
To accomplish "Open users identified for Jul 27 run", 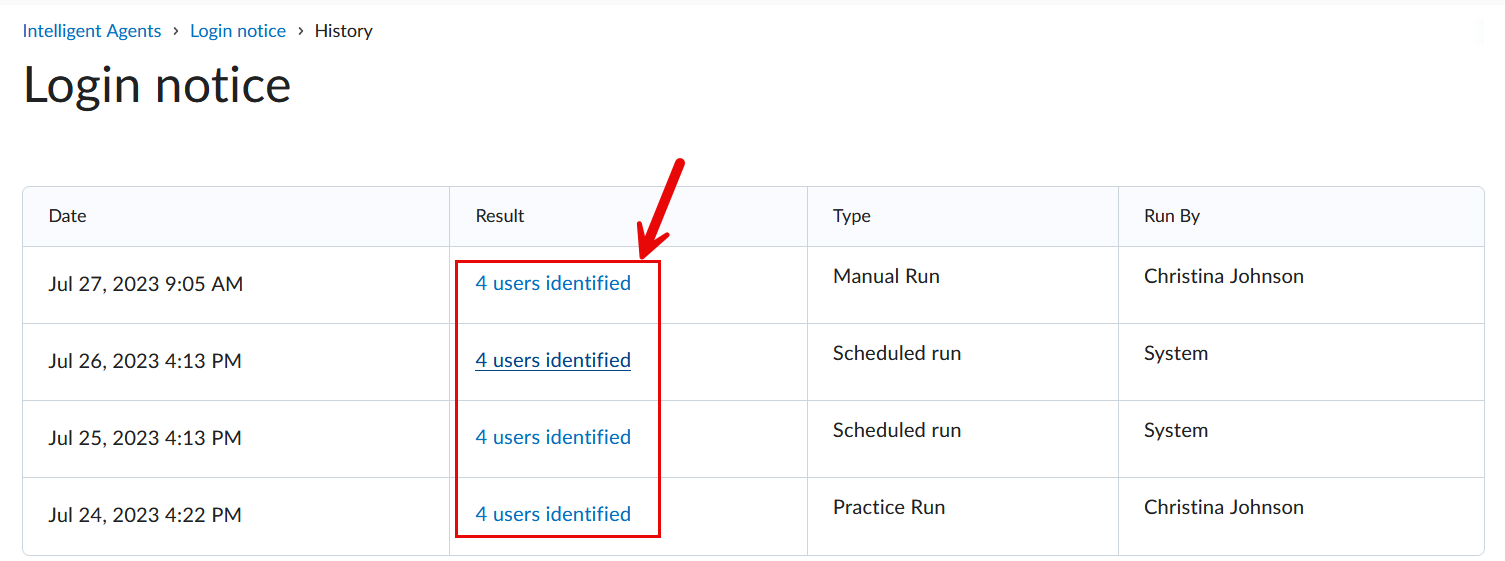I will coord(553,283).
